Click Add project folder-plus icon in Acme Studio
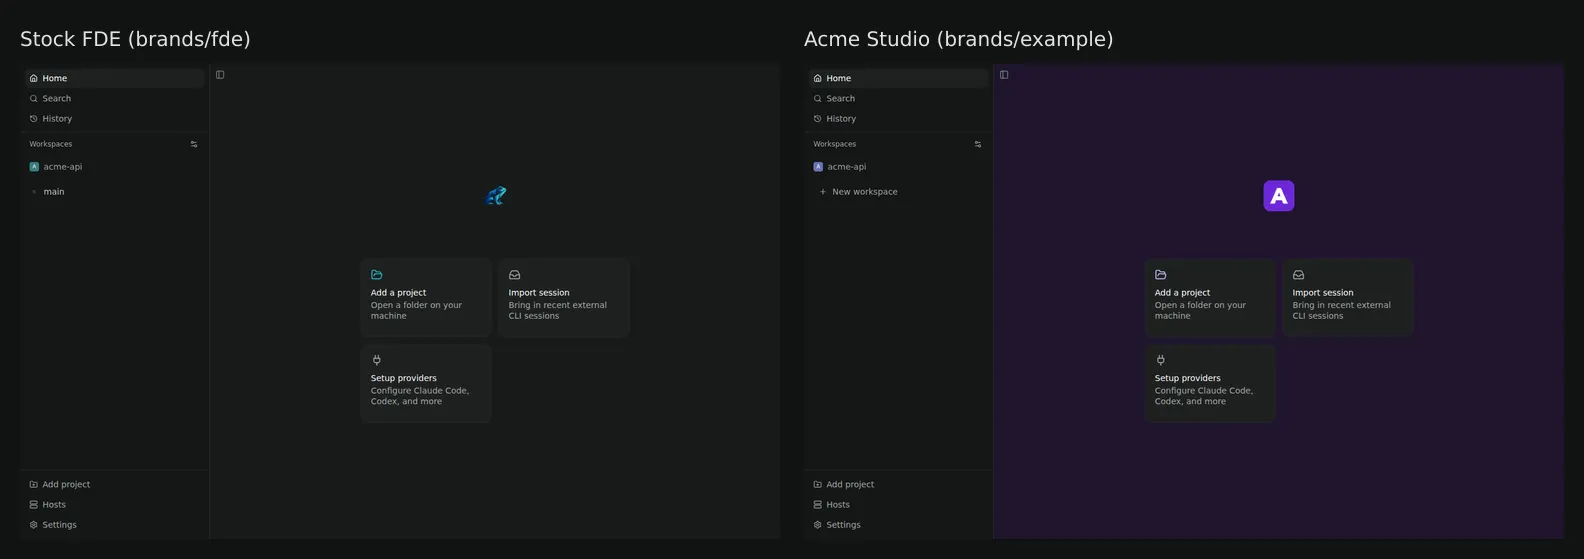This screenshot has width=1584, height=559. (818, 484)
